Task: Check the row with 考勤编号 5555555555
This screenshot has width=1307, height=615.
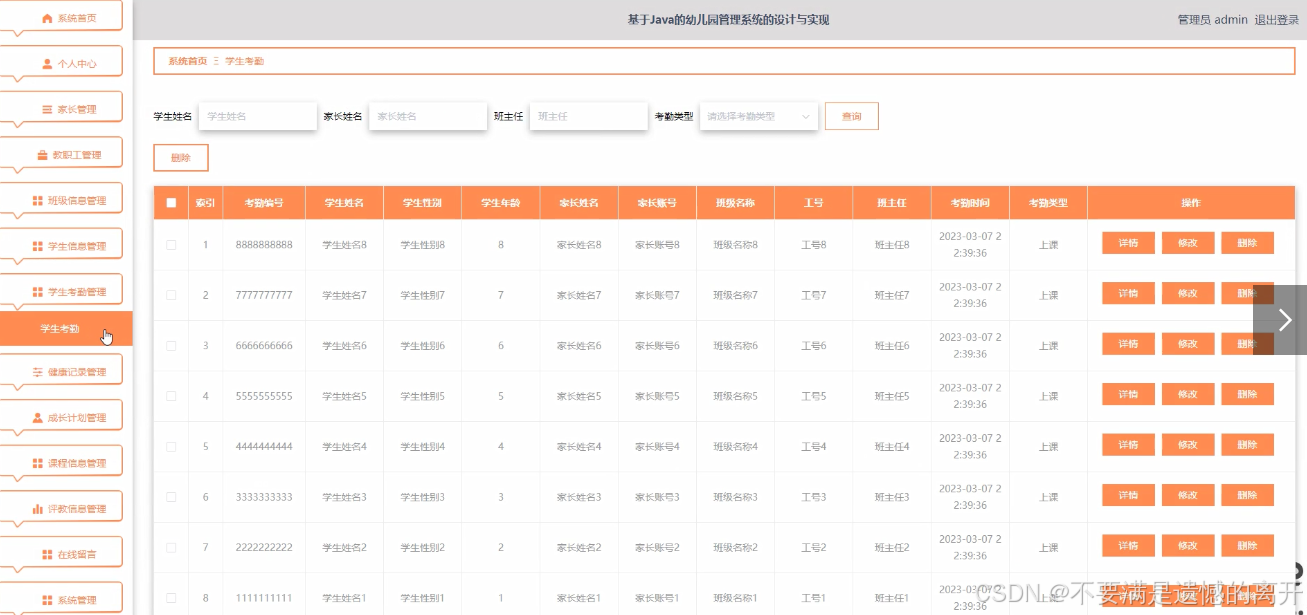Action: coord(171,396)
